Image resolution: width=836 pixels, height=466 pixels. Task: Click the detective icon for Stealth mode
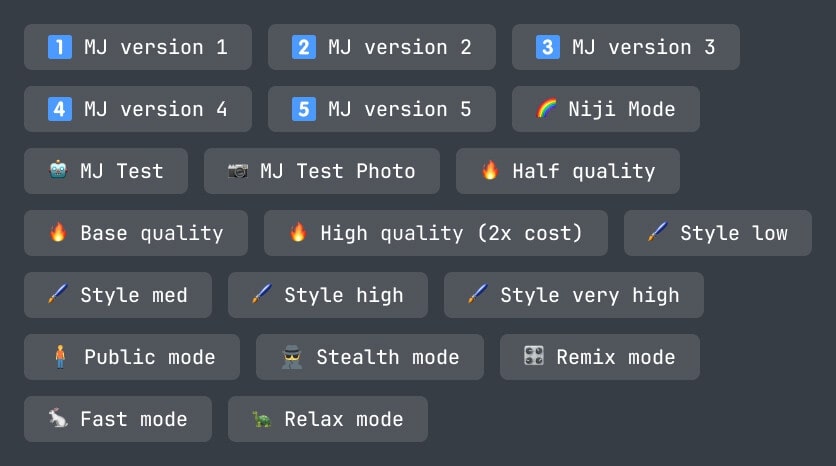(292, 357)
